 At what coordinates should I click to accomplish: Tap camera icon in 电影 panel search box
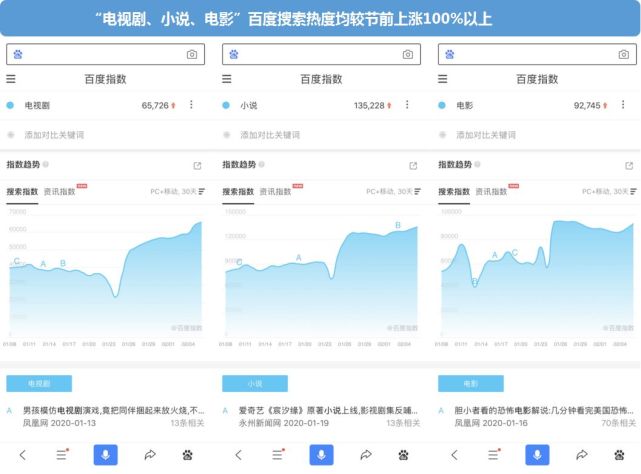(623, 54)
